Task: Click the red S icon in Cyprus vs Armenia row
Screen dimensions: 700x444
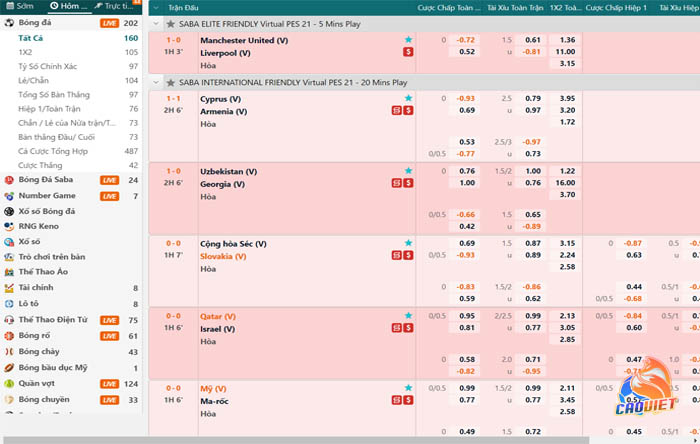Action: [408, 110]
